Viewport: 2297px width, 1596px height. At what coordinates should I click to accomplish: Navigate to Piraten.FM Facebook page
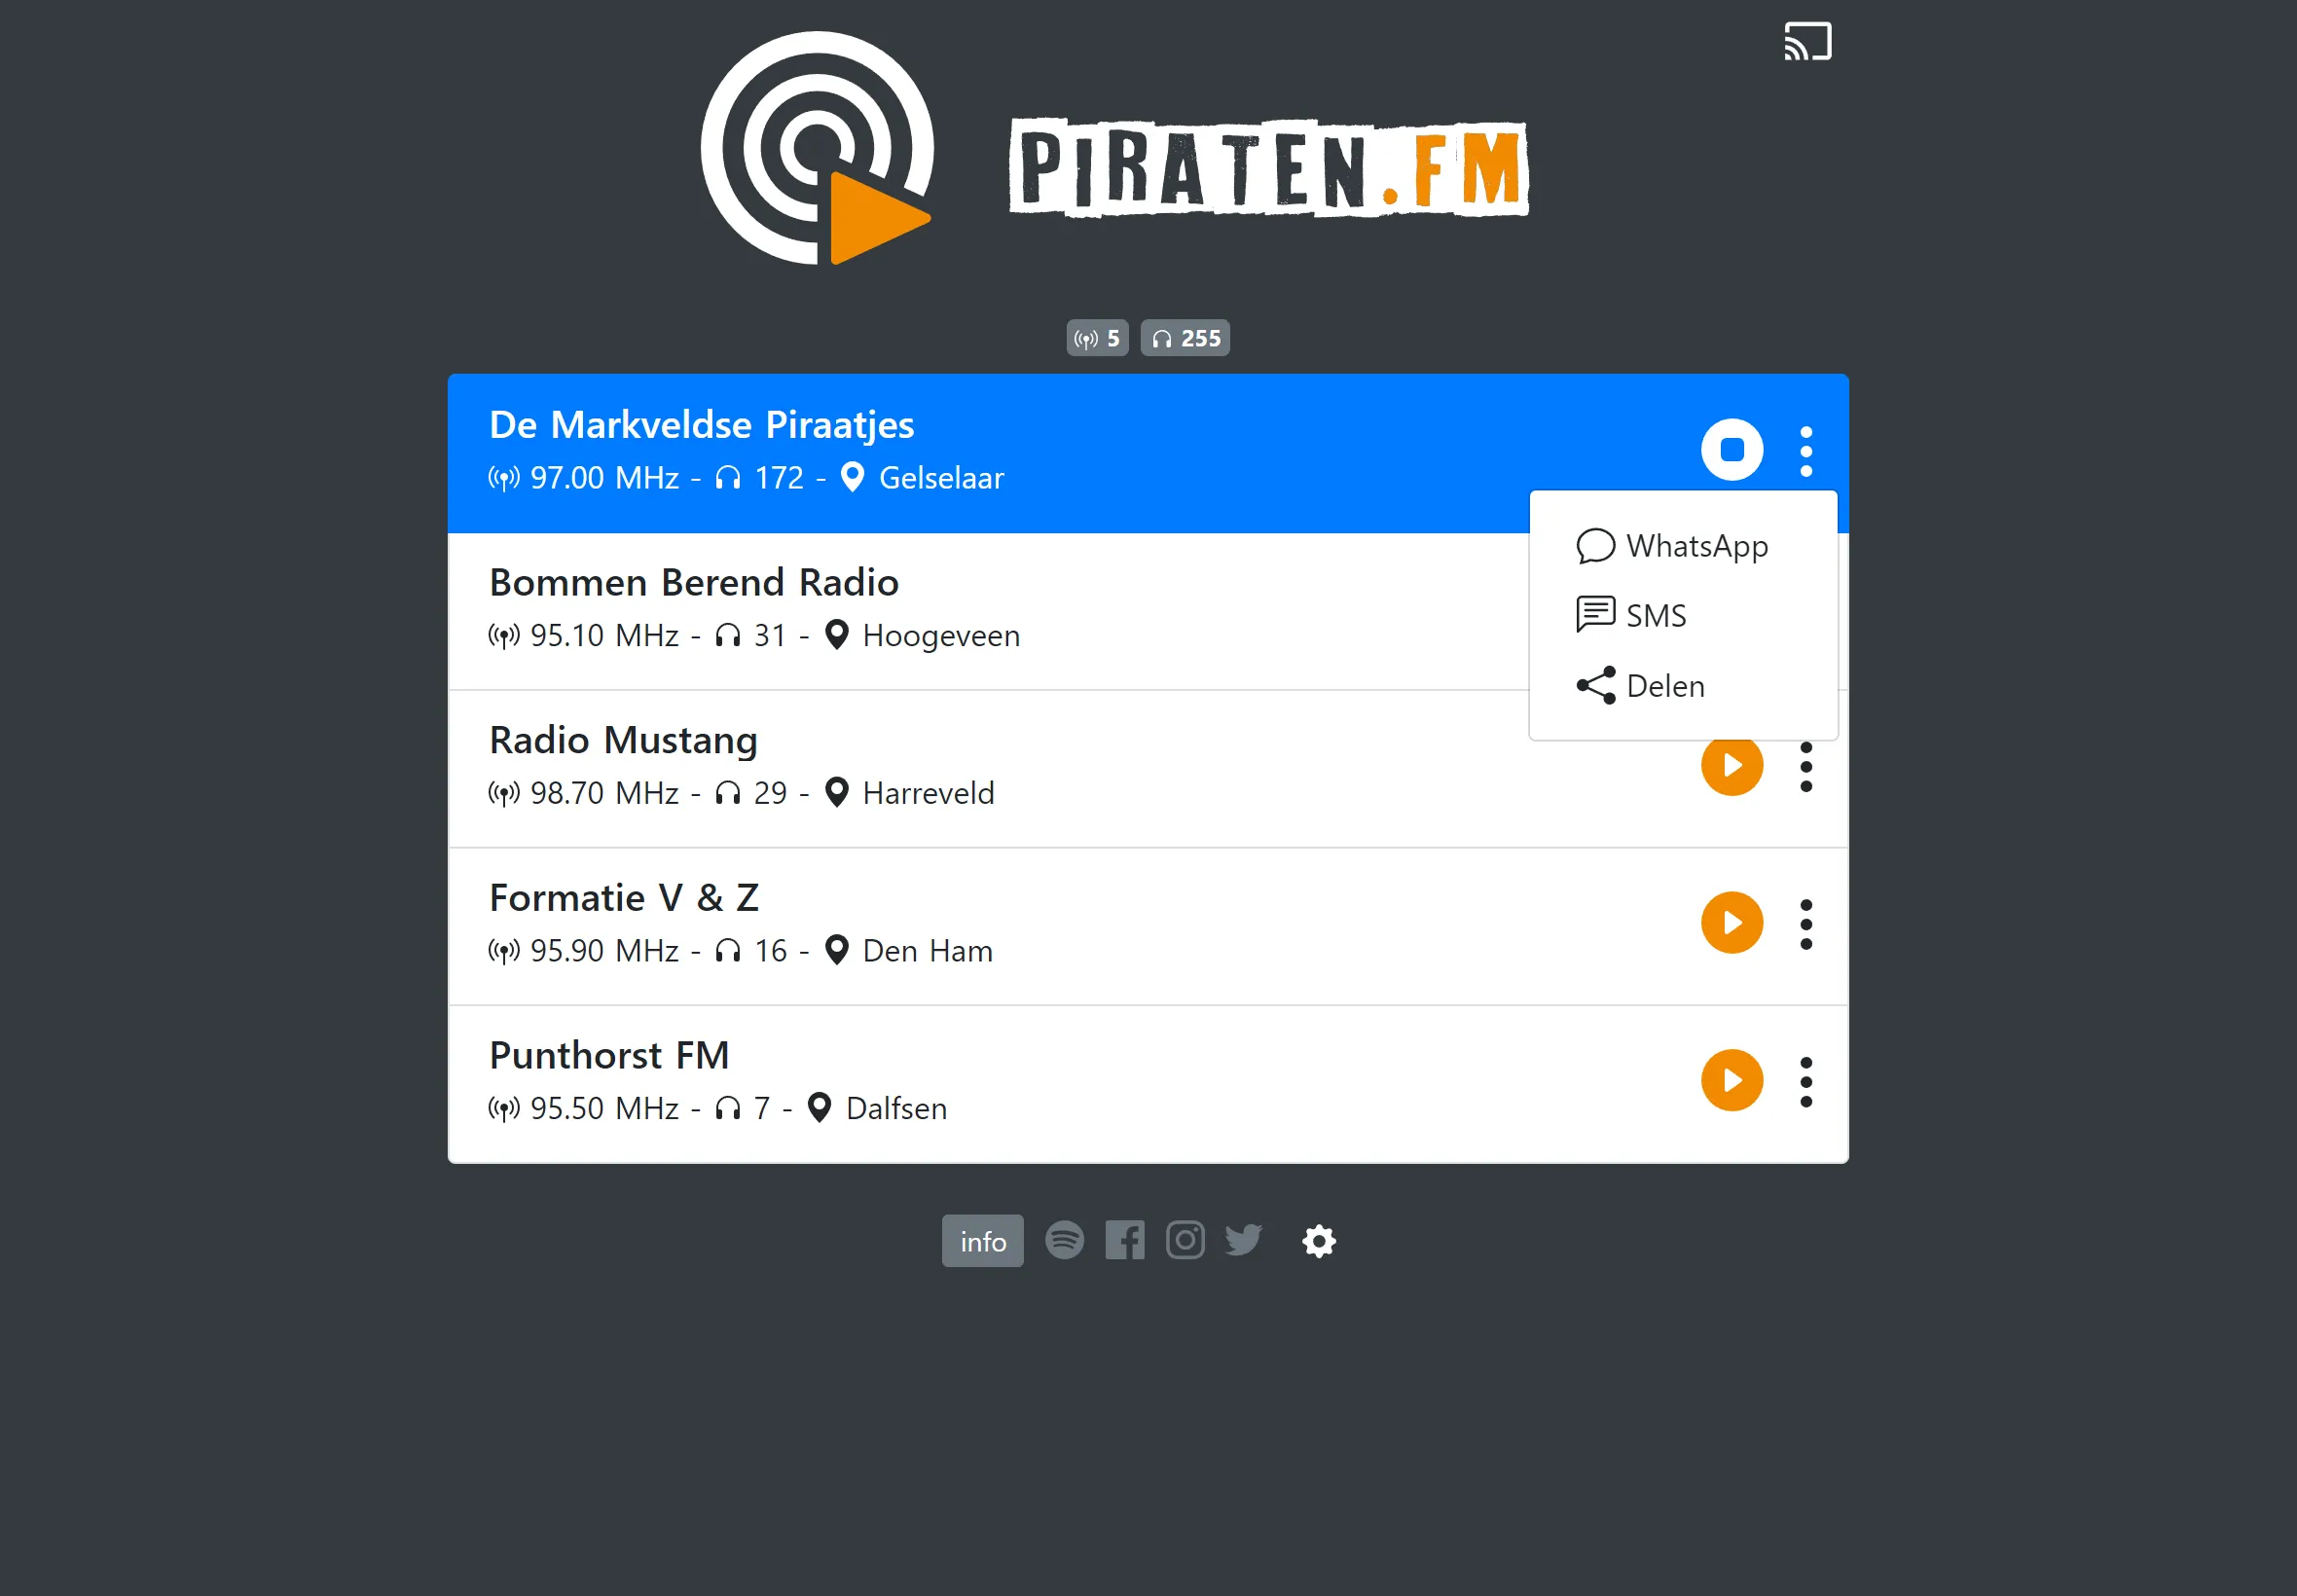(x=1126, y=1240)
